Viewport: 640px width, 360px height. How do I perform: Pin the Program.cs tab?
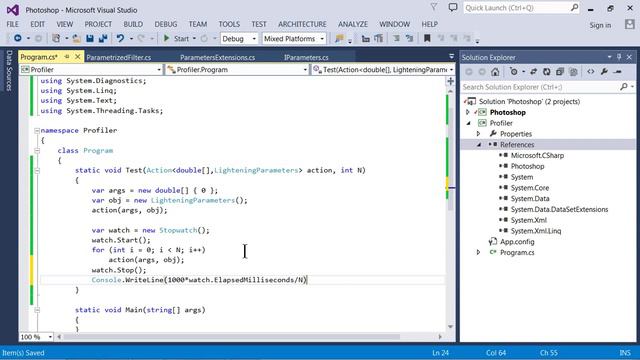[x=67, y=57]
